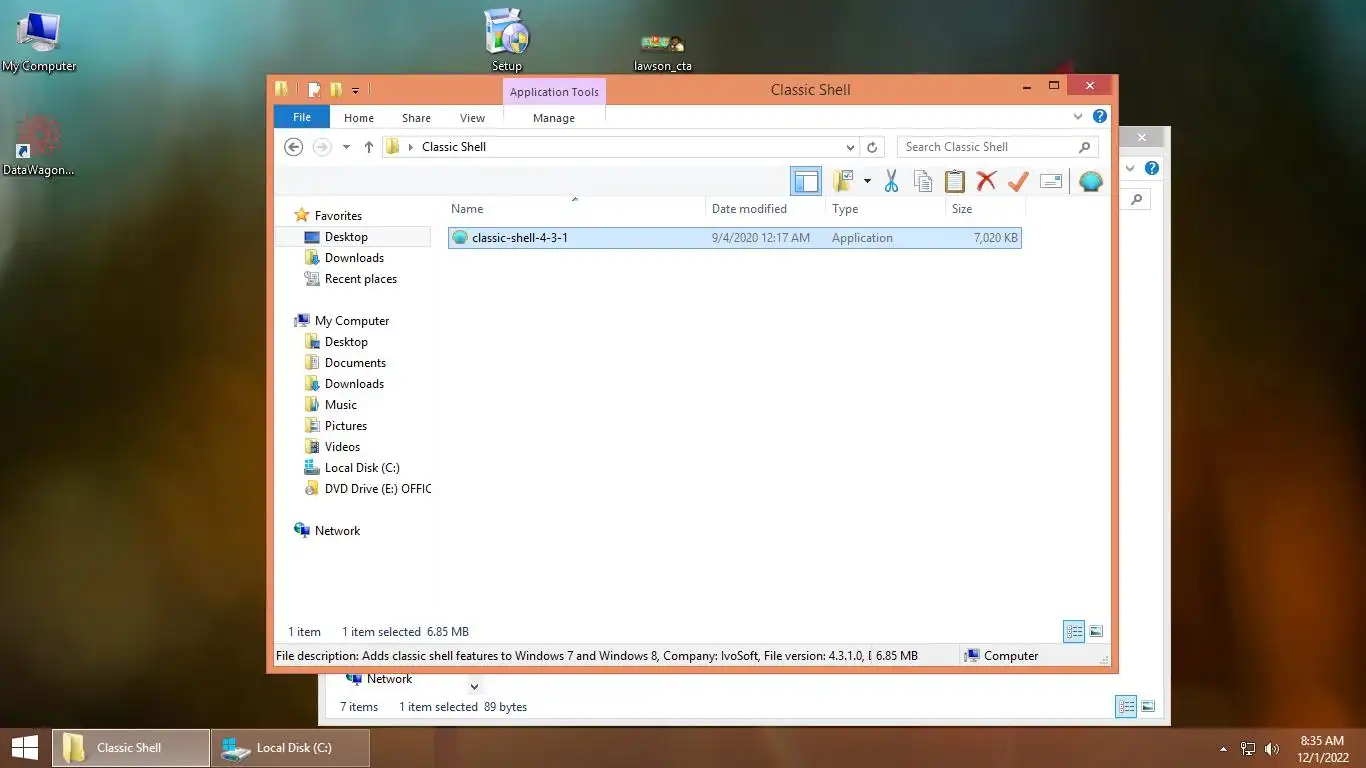This screenshot has height=768, width=1366.
Task: Open the Windows Start button
Action: [24, 747]
